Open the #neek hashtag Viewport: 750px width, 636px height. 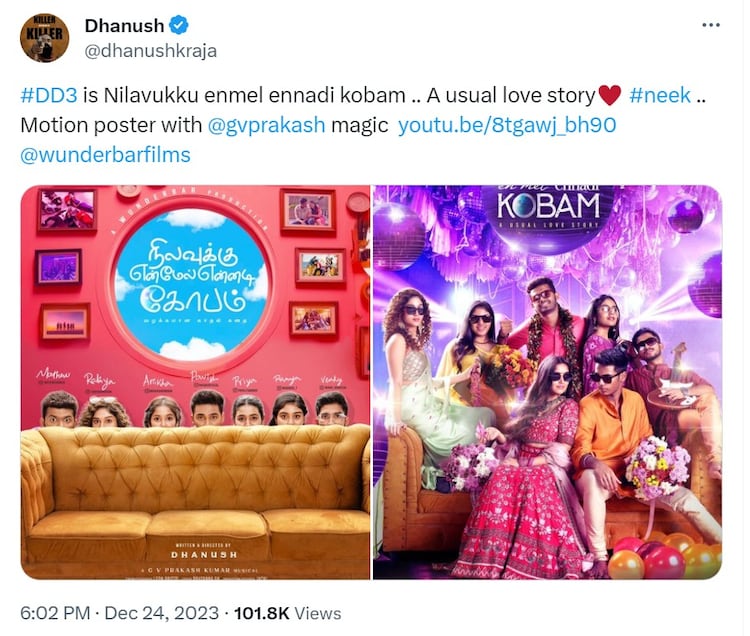click(660, 96)
